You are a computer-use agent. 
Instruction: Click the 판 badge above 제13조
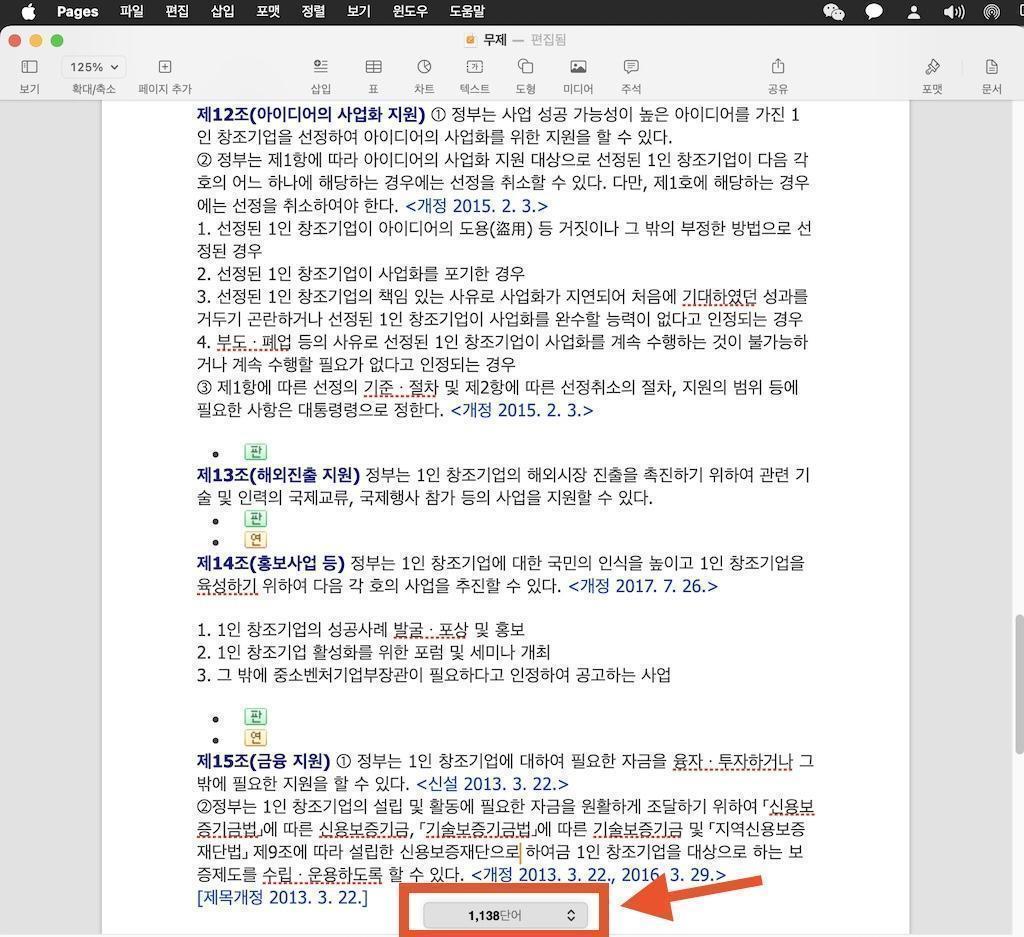click(x=255, y=452)
